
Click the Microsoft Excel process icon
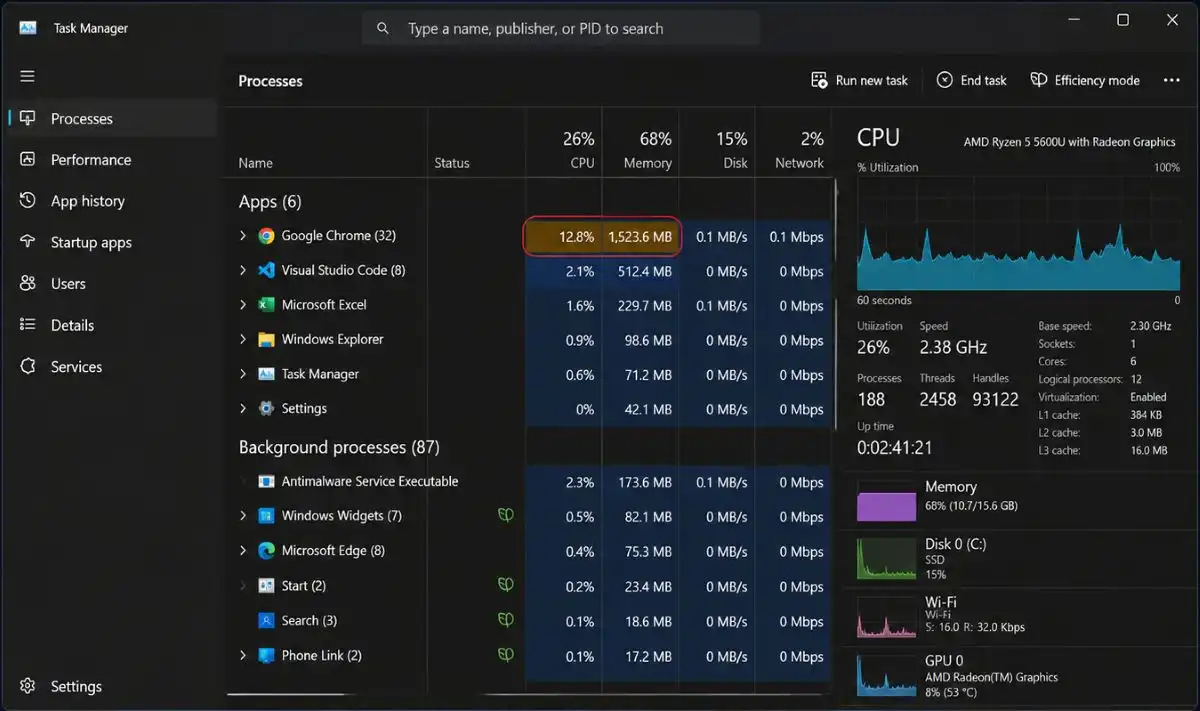[x=266, y=305]
